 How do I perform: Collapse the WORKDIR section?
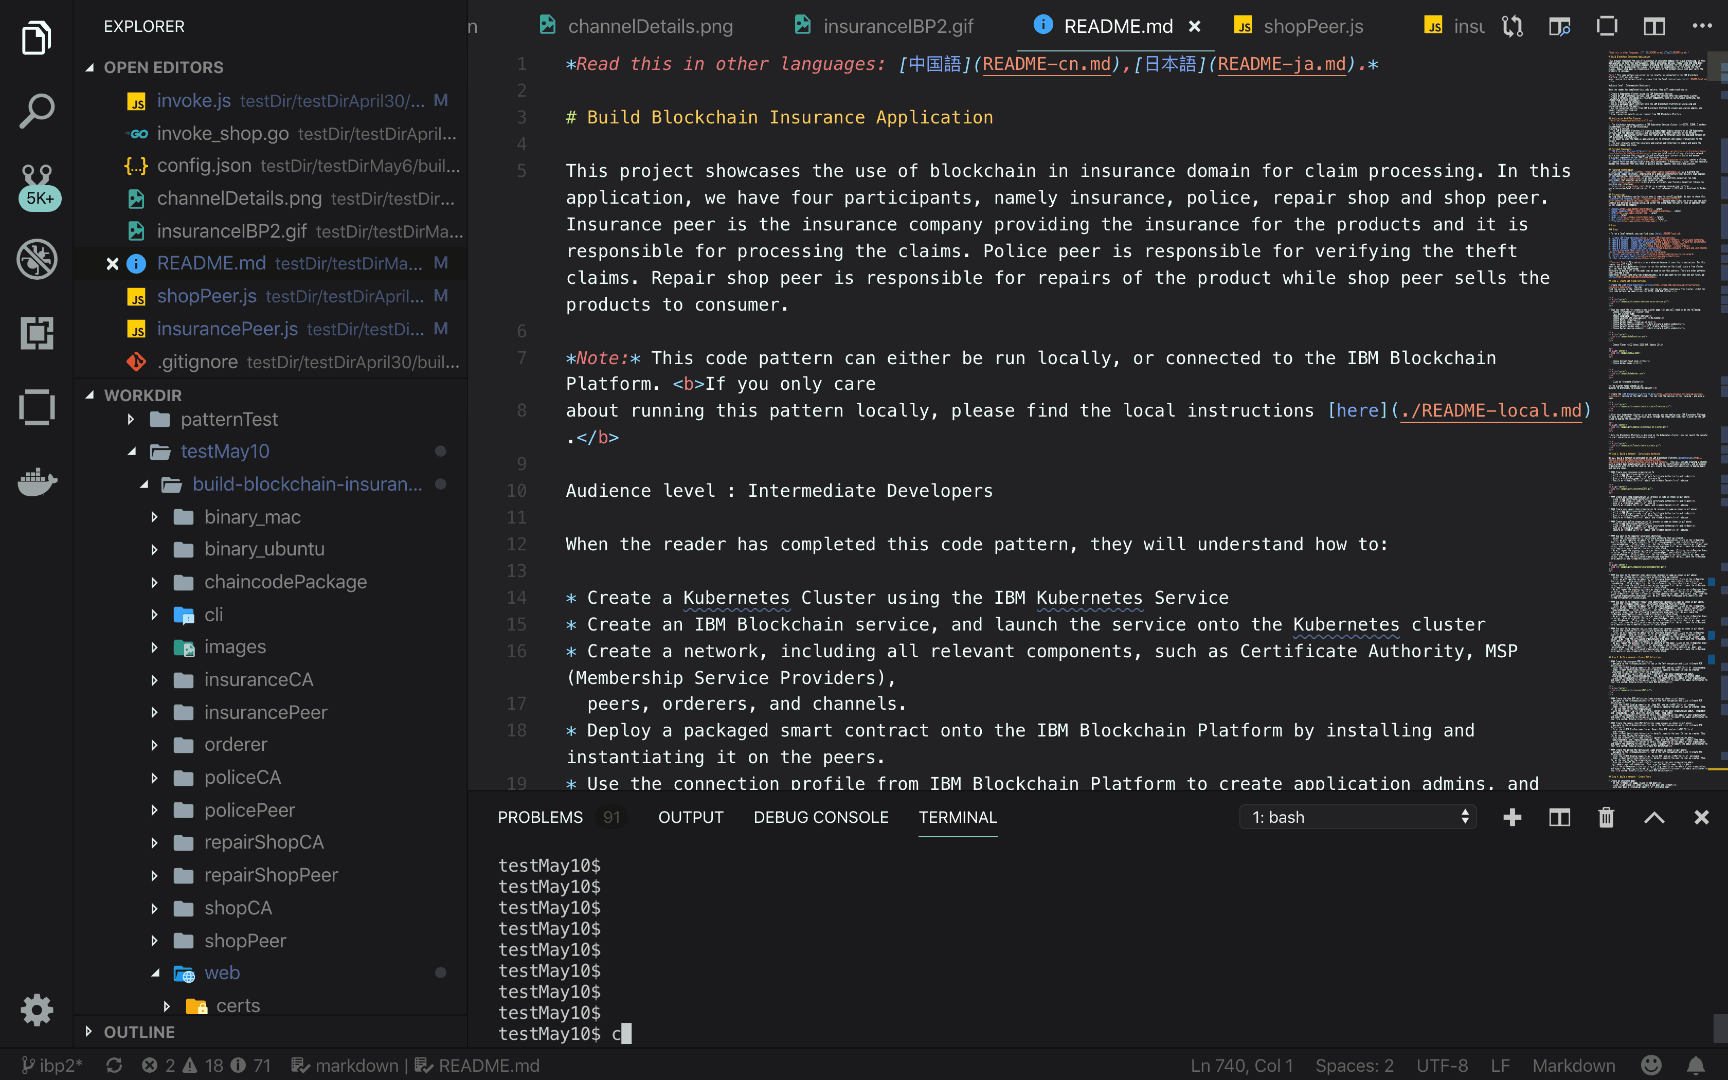point(132,395)
